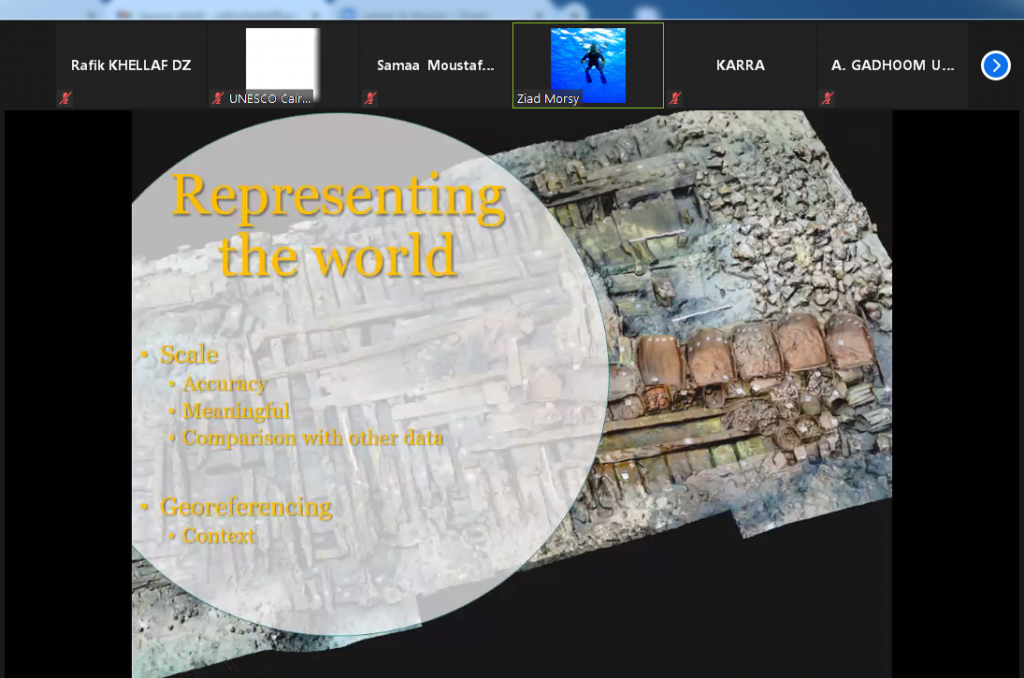Click the 'Accuracy' sub-bullet text
The height and width of the screenshot is (678, 1024).
click(x=224, y=384)
